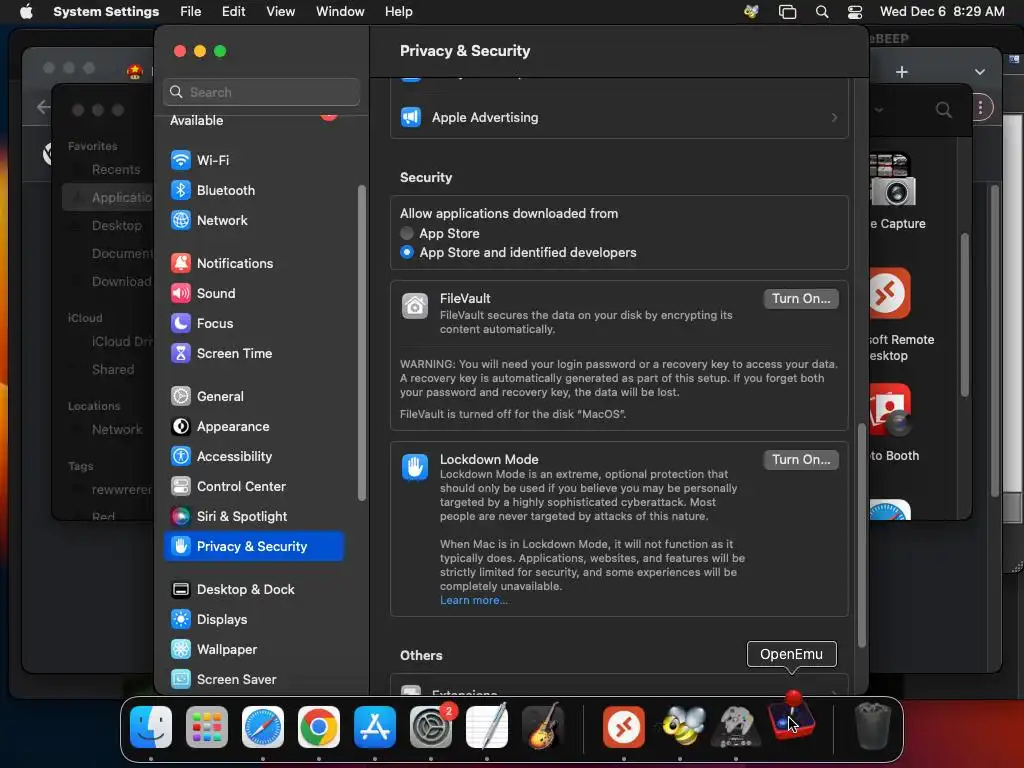
Task: Launch GarageBand from the Dock
Action: click(x=543, y=727)
